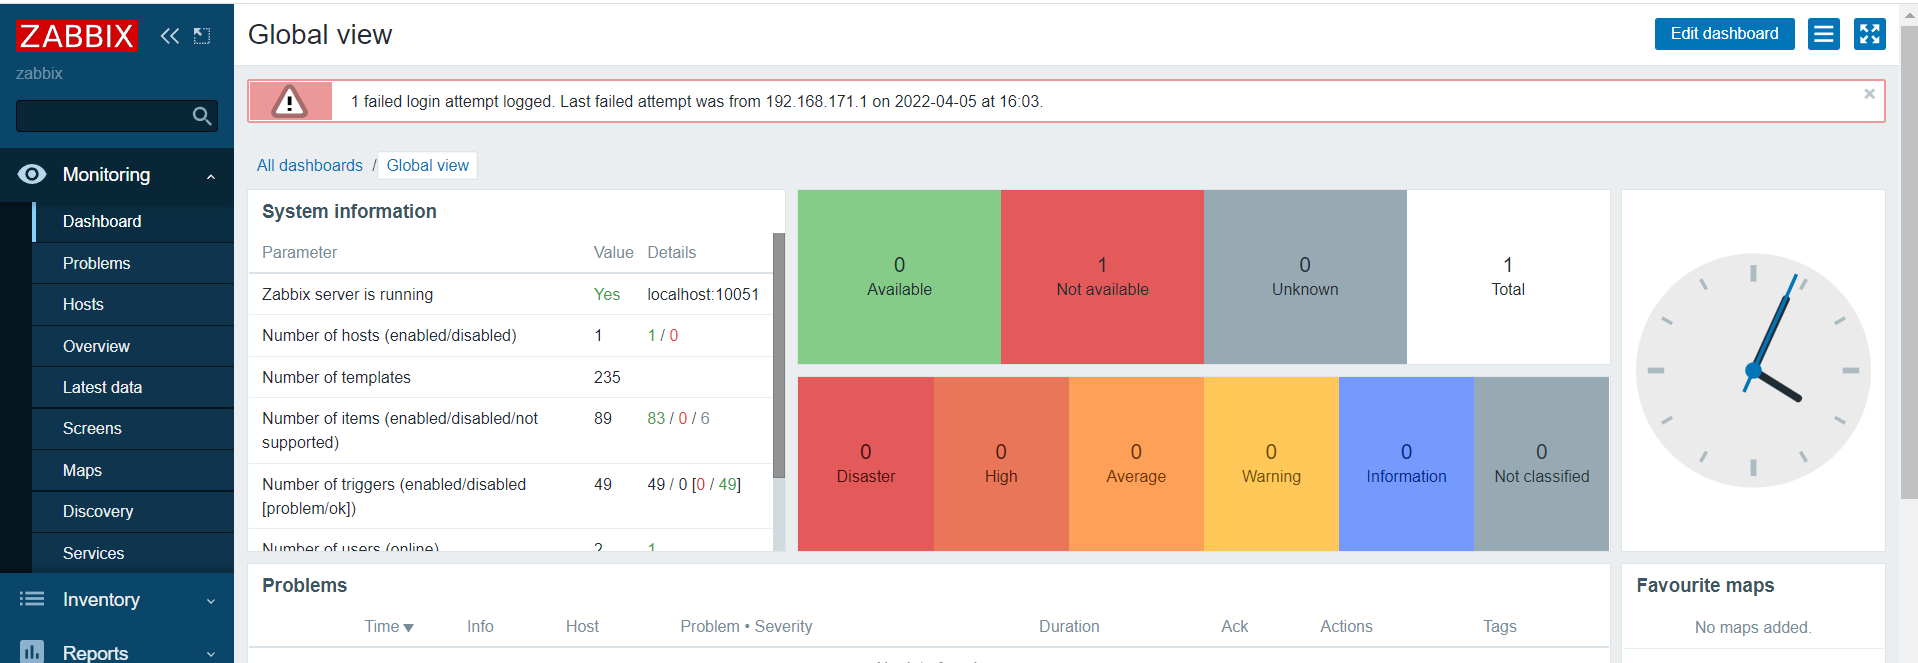This screenshot has width=1918, height=663.
Task: Click the Inventory list icon
Action: click(32, 599)
